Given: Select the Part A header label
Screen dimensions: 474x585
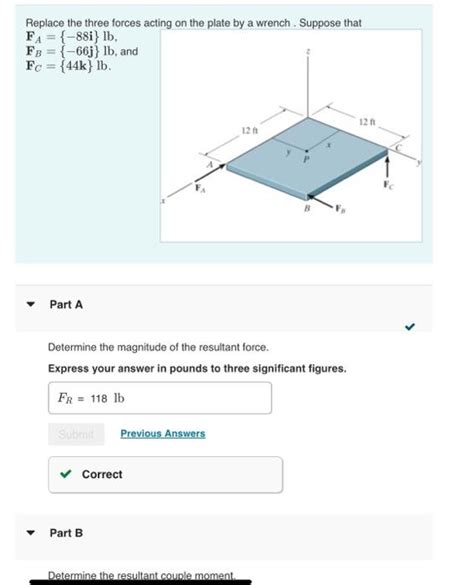Looking at the screenshot, I should click(x=66, y=304).
